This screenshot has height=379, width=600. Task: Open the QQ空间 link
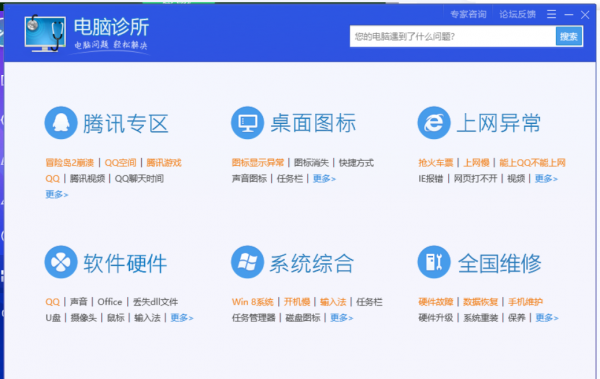(x=121, y=163)
